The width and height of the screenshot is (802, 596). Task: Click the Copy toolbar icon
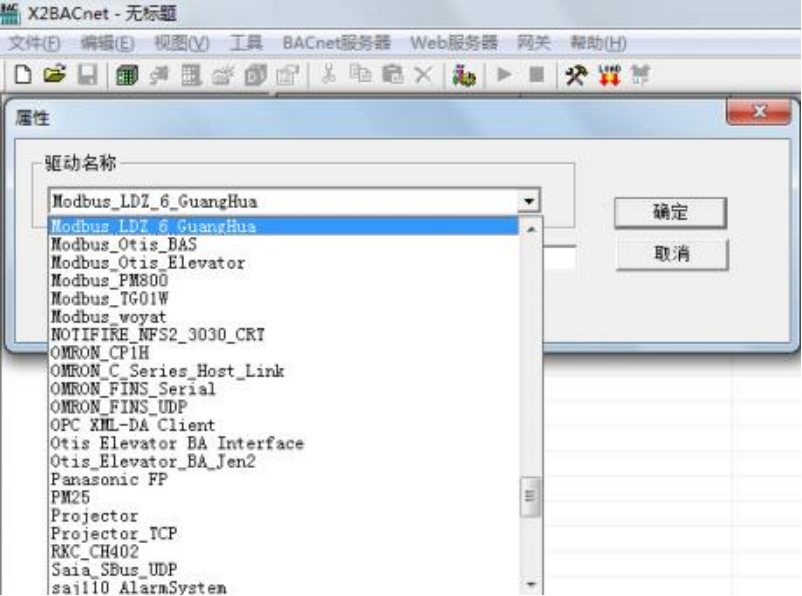[x=360, y=75]
